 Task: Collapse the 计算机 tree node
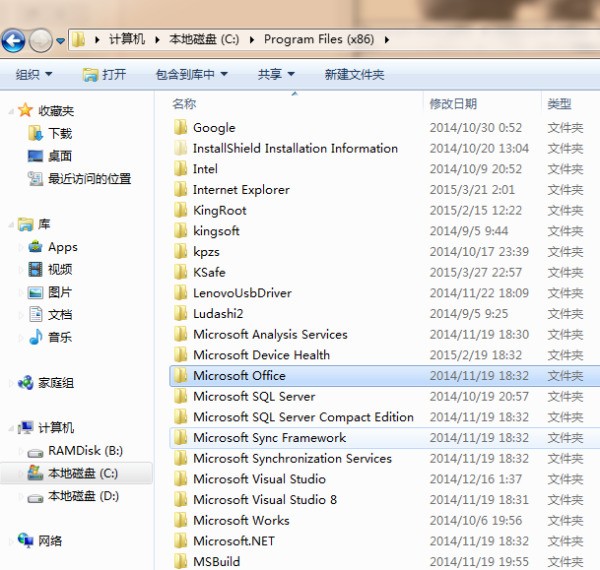pos(11,428)
